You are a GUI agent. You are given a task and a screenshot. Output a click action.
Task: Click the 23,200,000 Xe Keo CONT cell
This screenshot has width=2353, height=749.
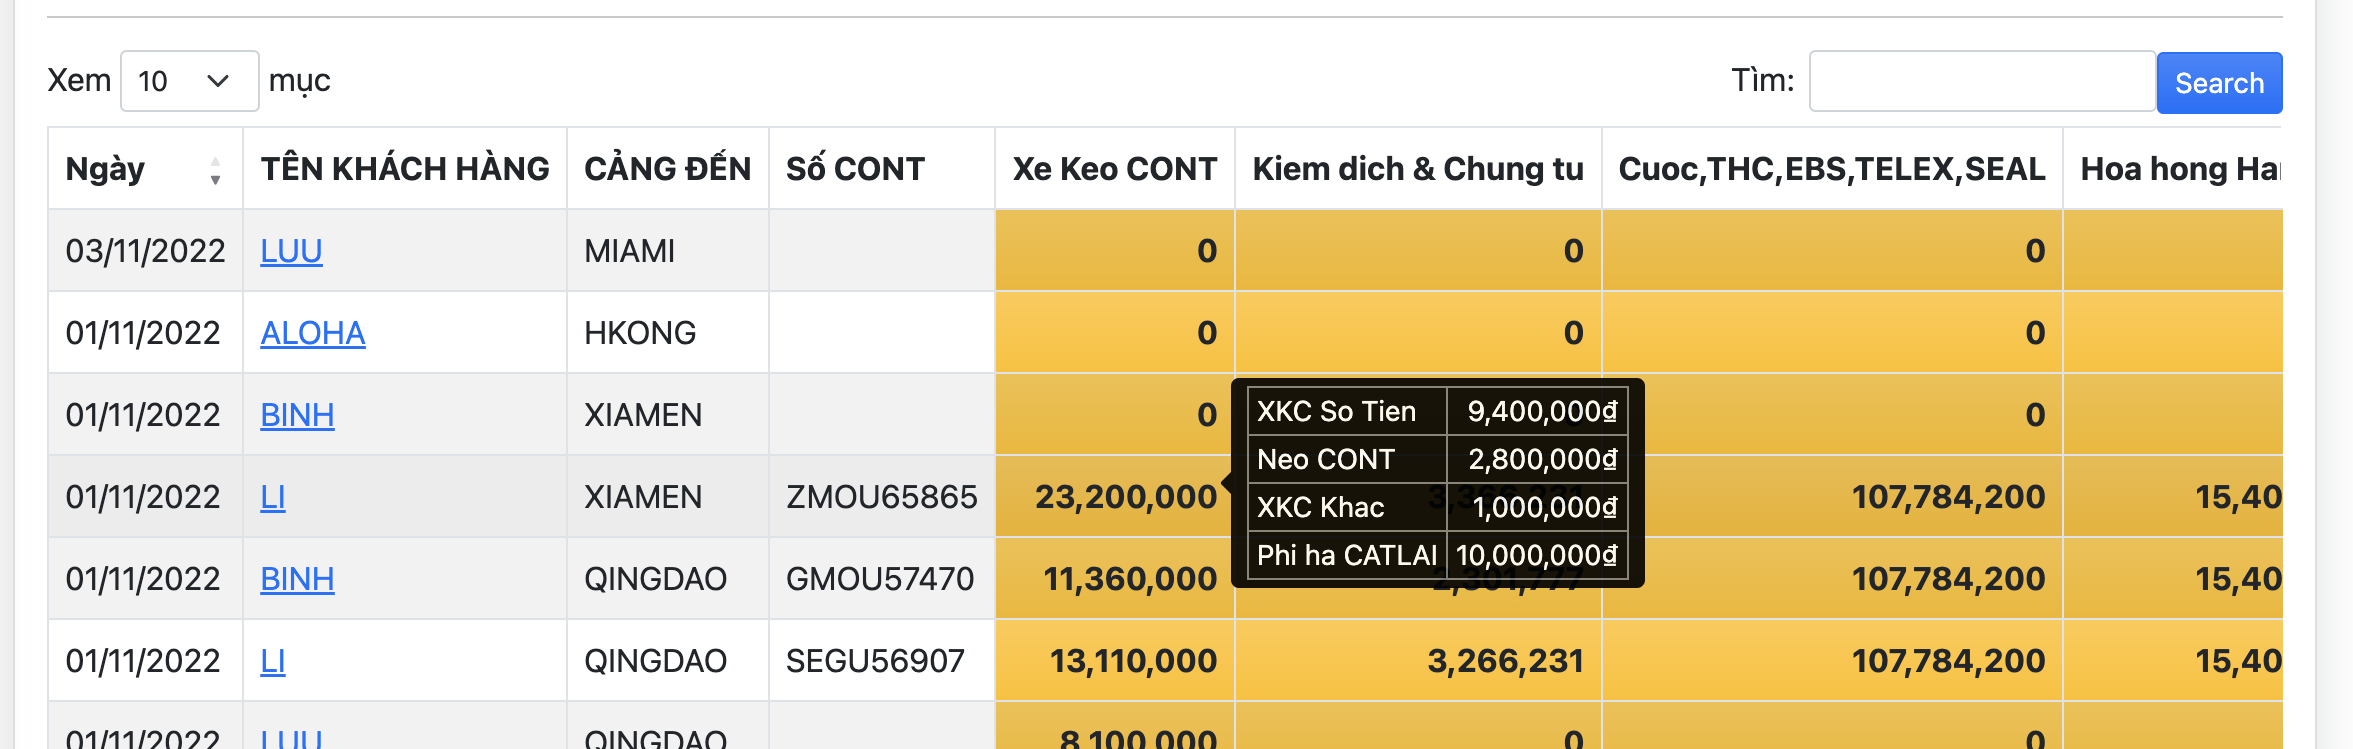pos(1125,497)
